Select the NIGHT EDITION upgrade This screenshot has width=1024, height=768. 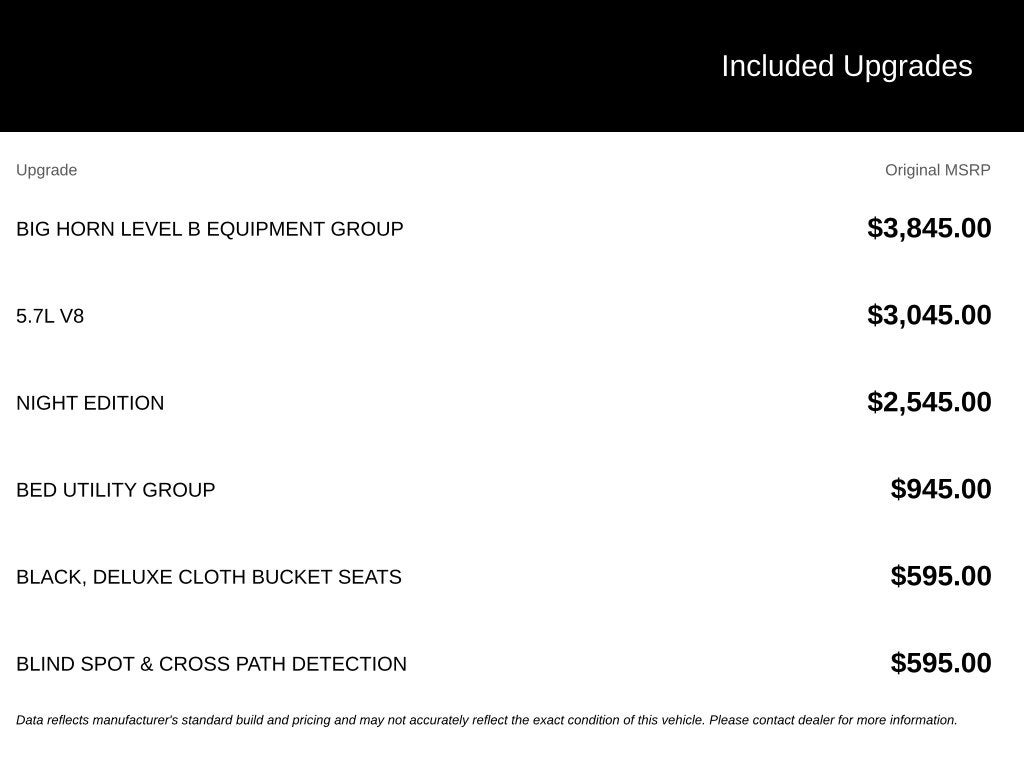(90, 403)
